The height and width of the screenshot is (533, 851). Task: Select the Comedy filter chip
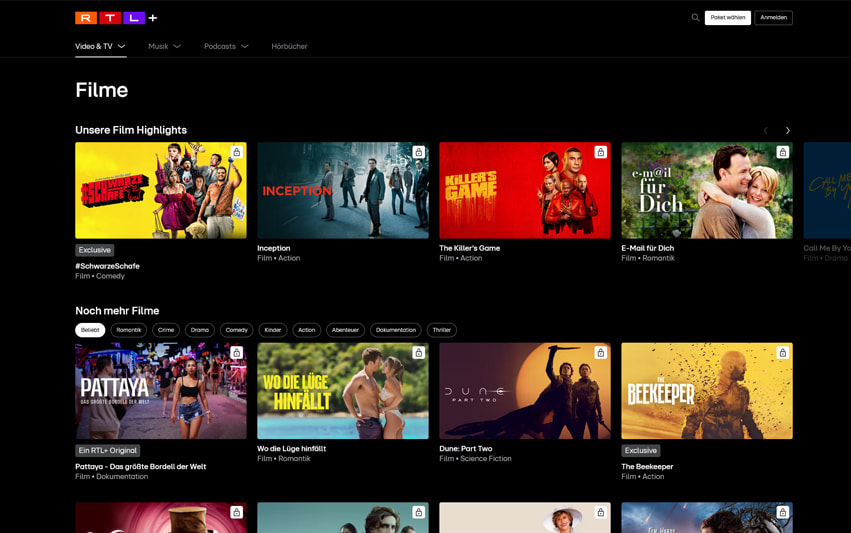click(x=237, y=330)
